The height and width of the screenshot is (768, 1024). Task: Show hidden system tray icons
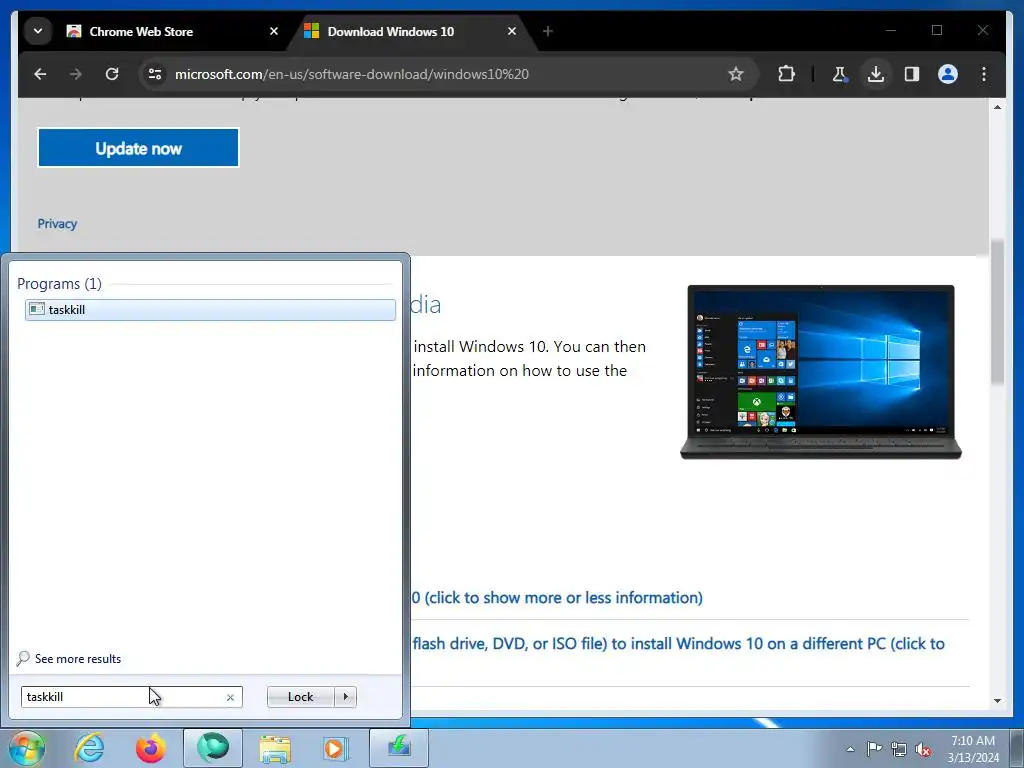pyautogui.click(x=850, y=749)
